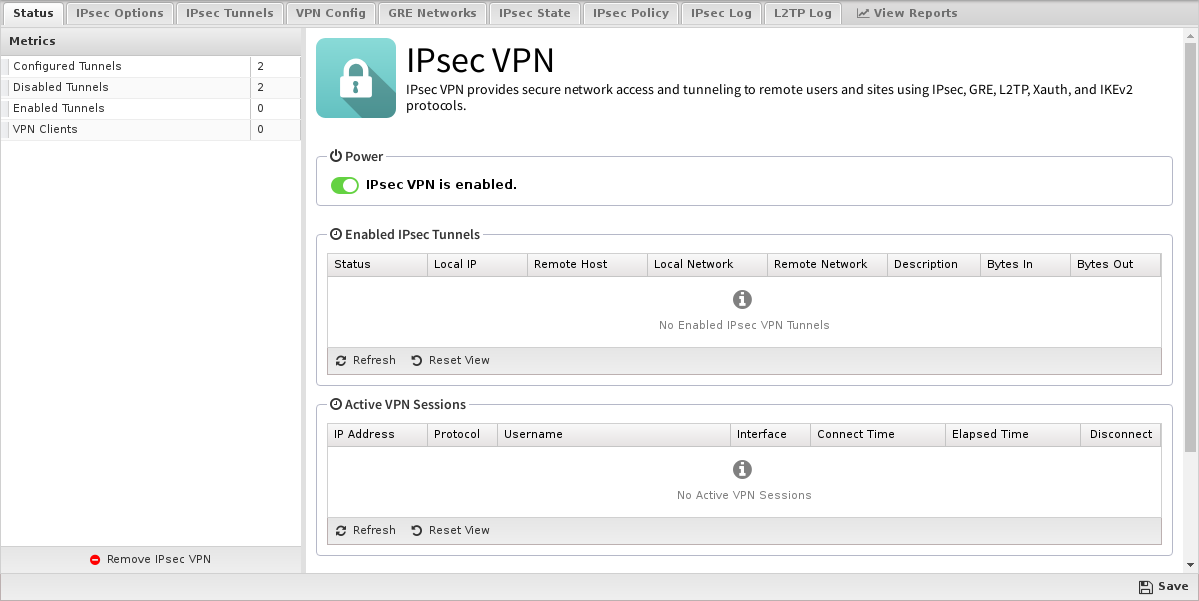Click Refresh icon under Active VPN Sessions
1199x601 pixels.
coord(341,530)
